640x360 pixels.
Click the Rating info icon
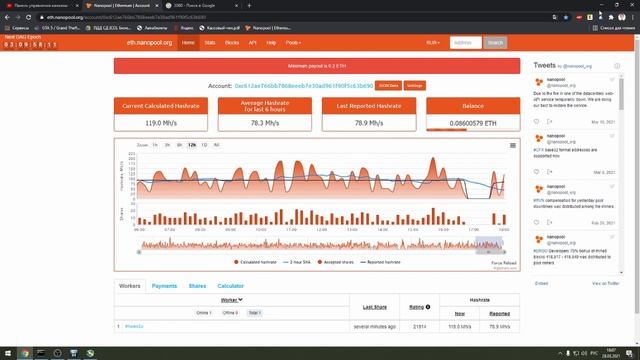[x=428, y=307]
